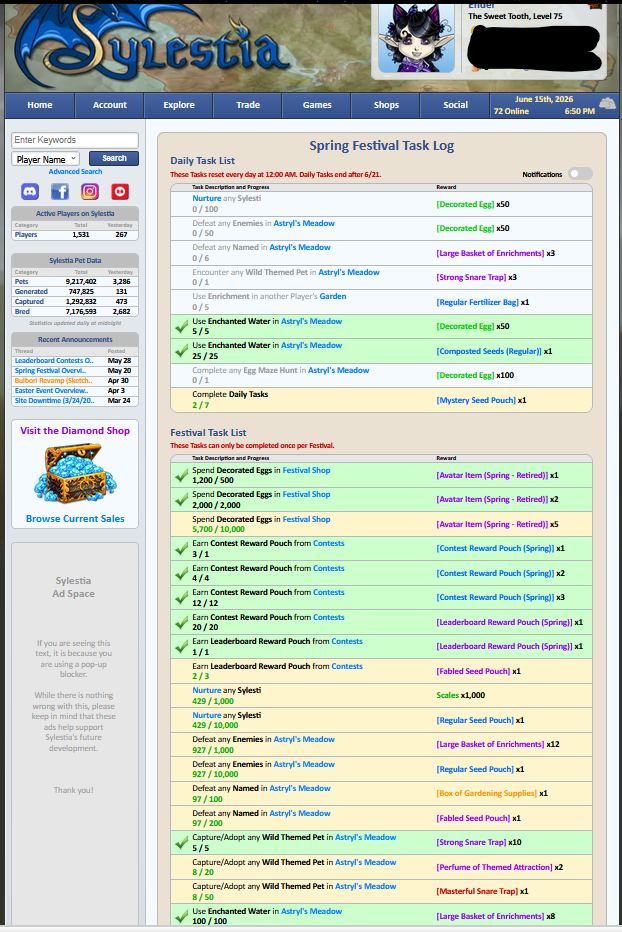The height and width of the screenshot is (932, 622).
Task: Open the Games menu
Action: tap(317, 105)
